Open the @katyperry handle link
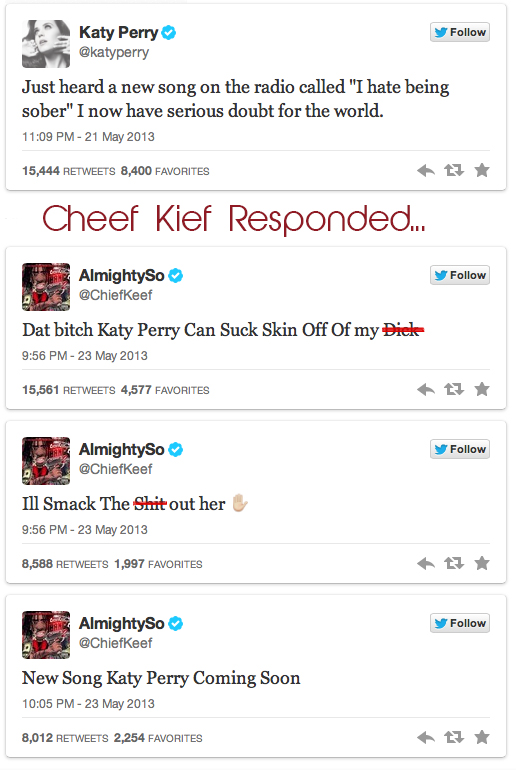Screen dimensions: 516x770 114,52
